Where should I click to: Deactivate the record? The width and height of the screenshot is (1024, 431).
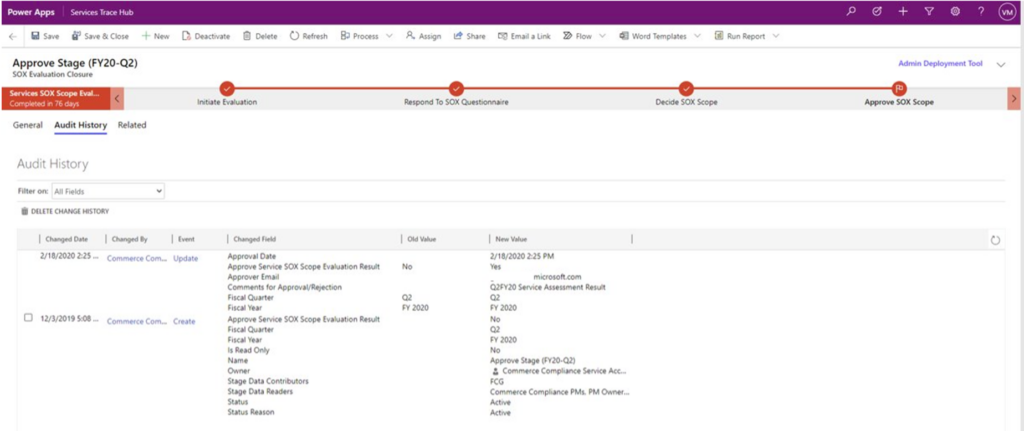[x=206, y=37]
